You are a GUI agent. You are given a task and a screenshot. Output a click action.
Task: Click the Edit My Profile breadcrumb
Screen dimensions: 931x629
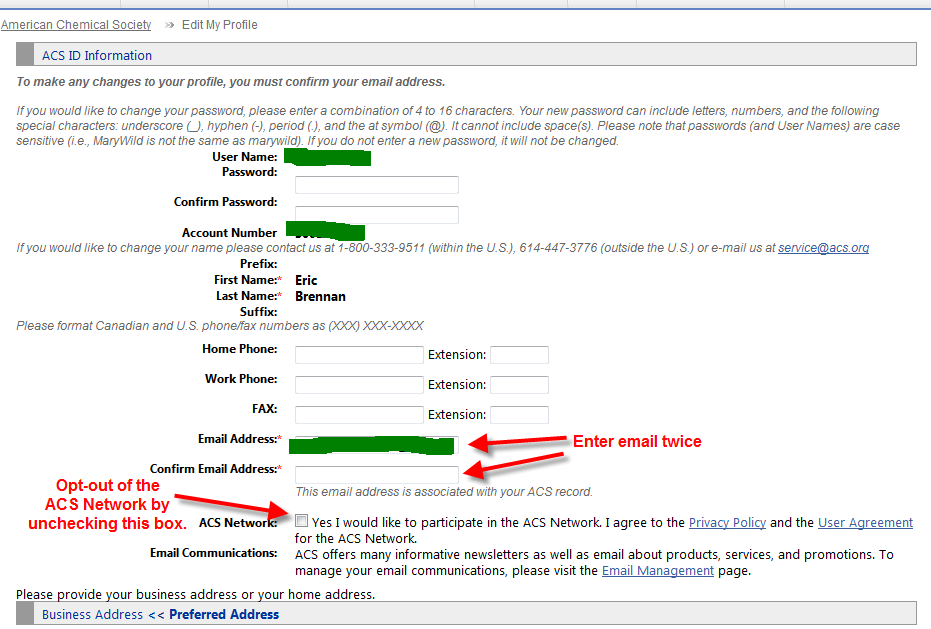219,25
